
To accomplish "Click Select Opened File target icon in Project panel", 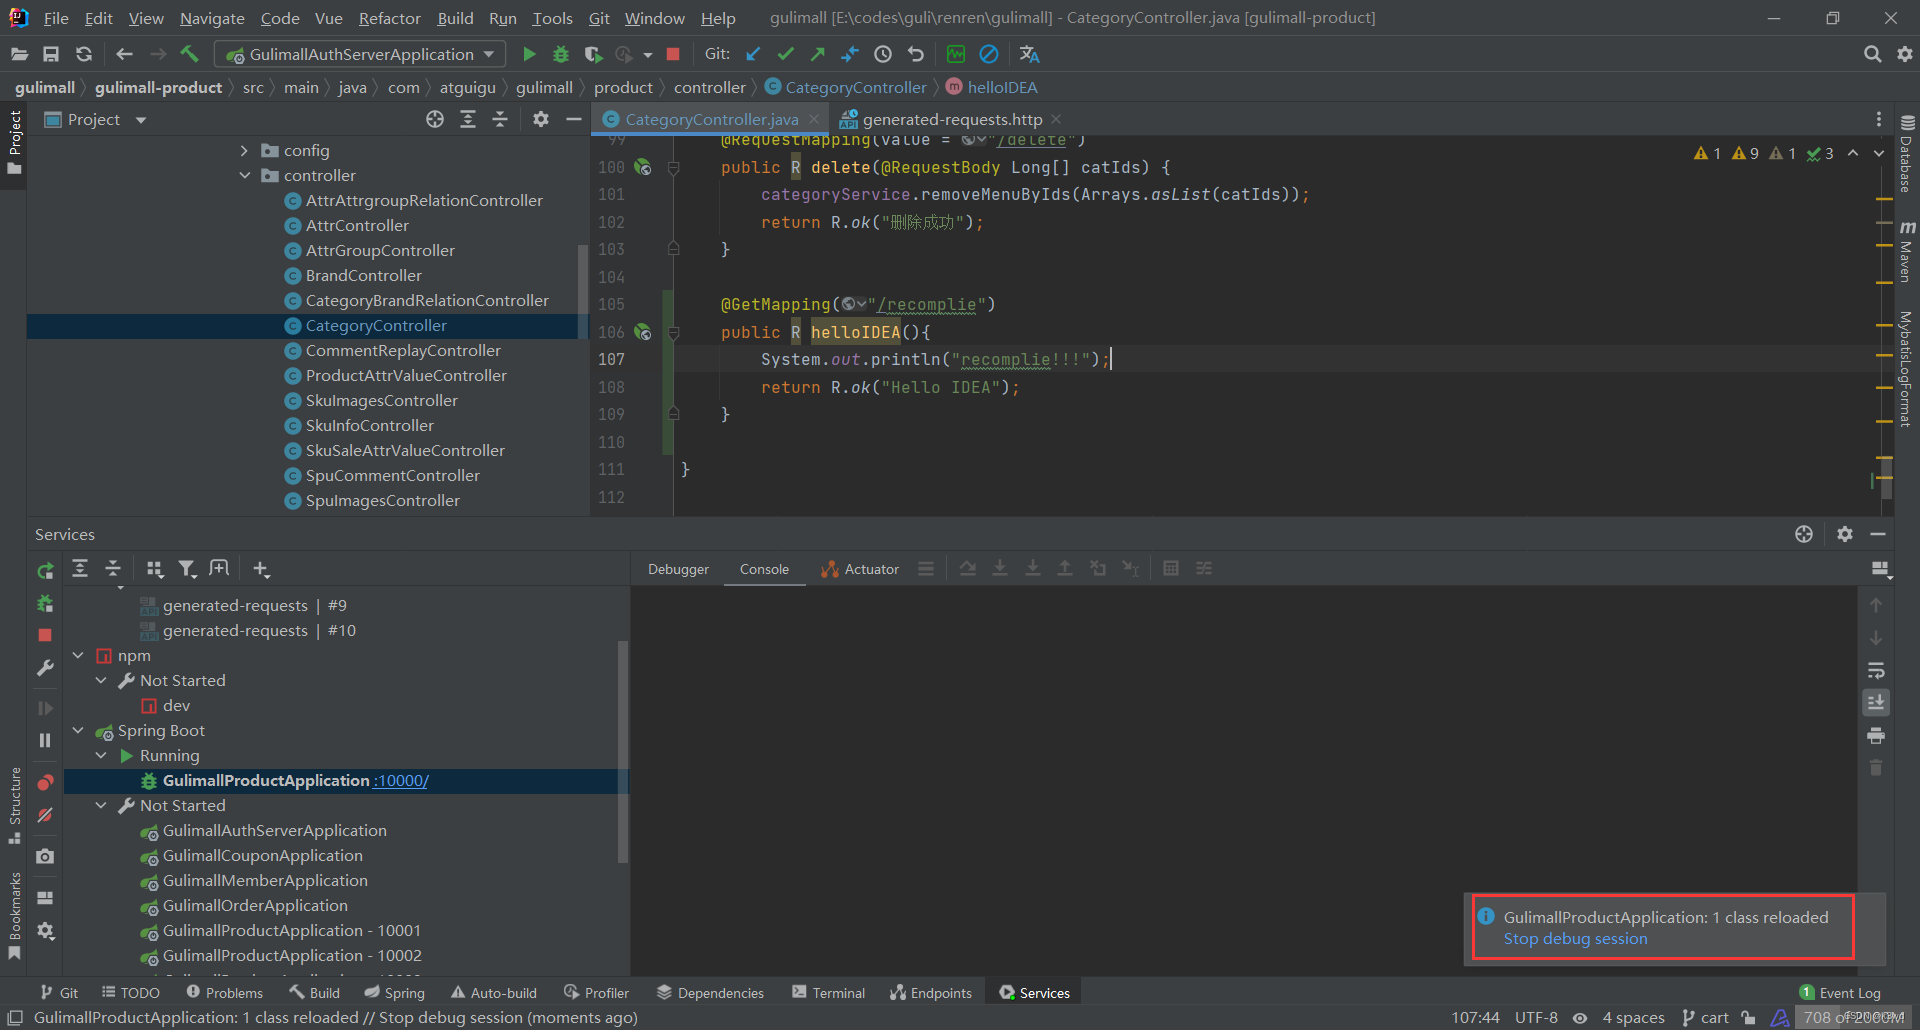I will click(x=435, y=119).
